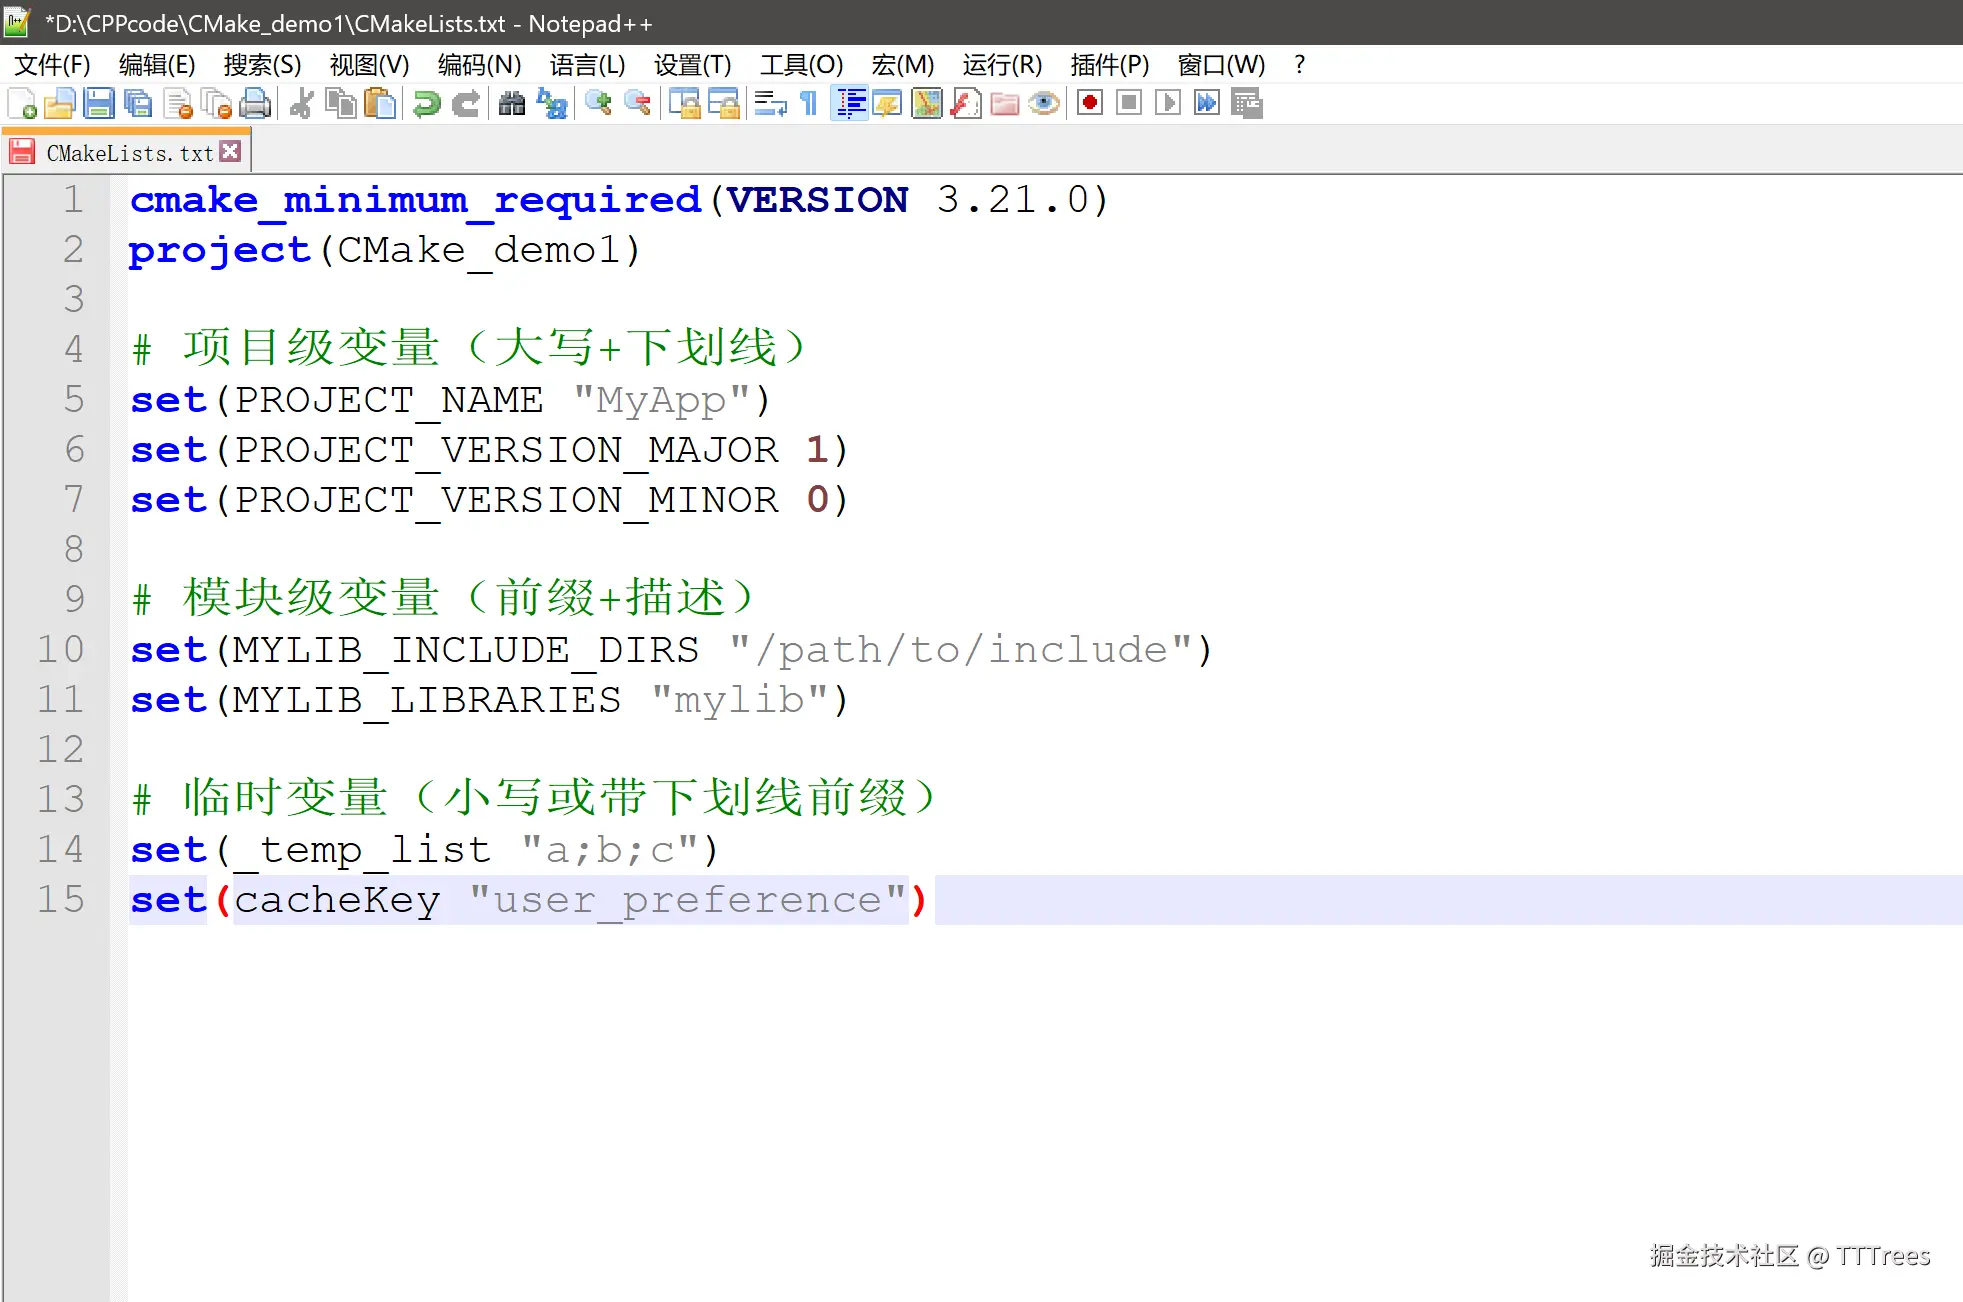Click the Save file icon
This screenshot has width=1963, height=1302.
[x=99, y=103]
